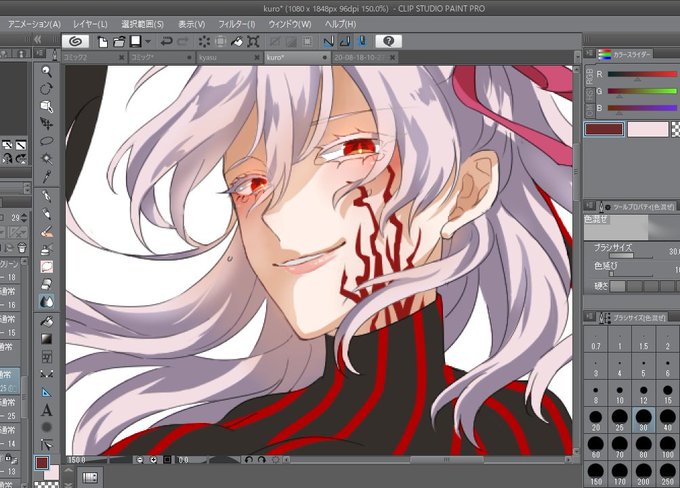This screenshot has width=680, height=488.
Task: Select the Eraser tool
Action: coord(46,284)
